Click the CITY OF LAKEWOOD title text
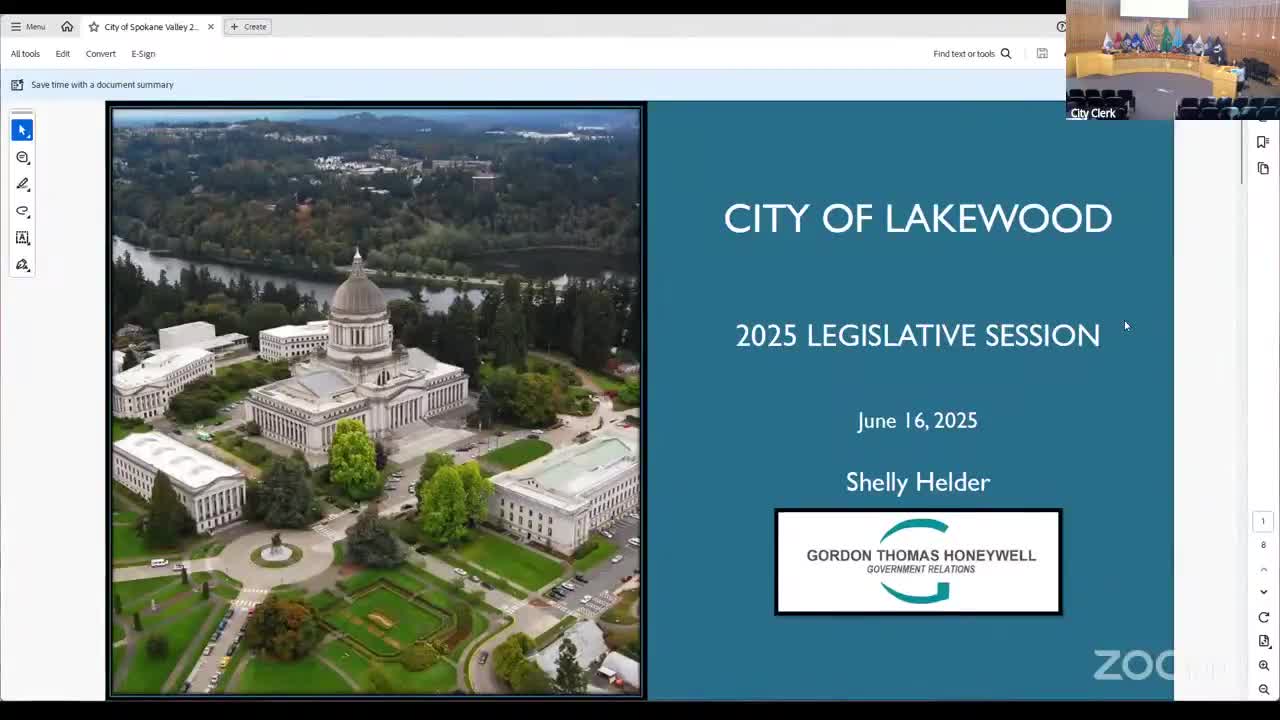1280x720 pixels. pyautogui.click(x=918, y=218)
